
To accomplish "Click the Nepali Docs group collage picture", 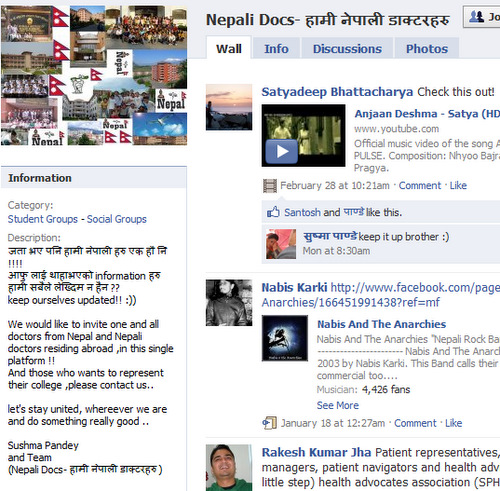I will [94, 75].
